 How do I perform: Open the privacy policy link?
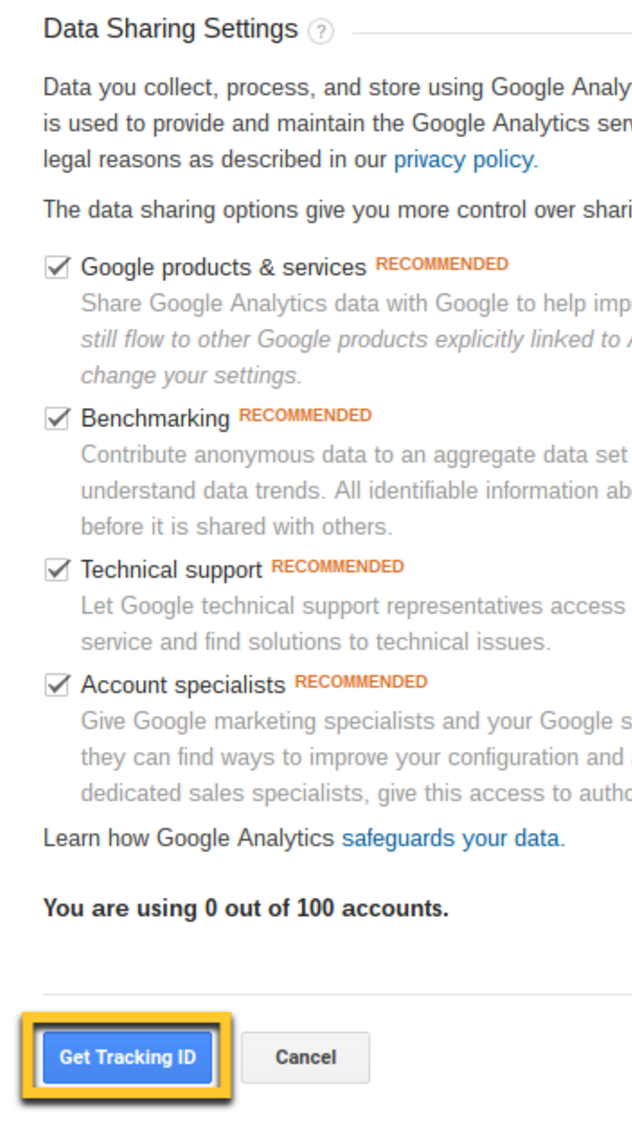click(465, 160)
